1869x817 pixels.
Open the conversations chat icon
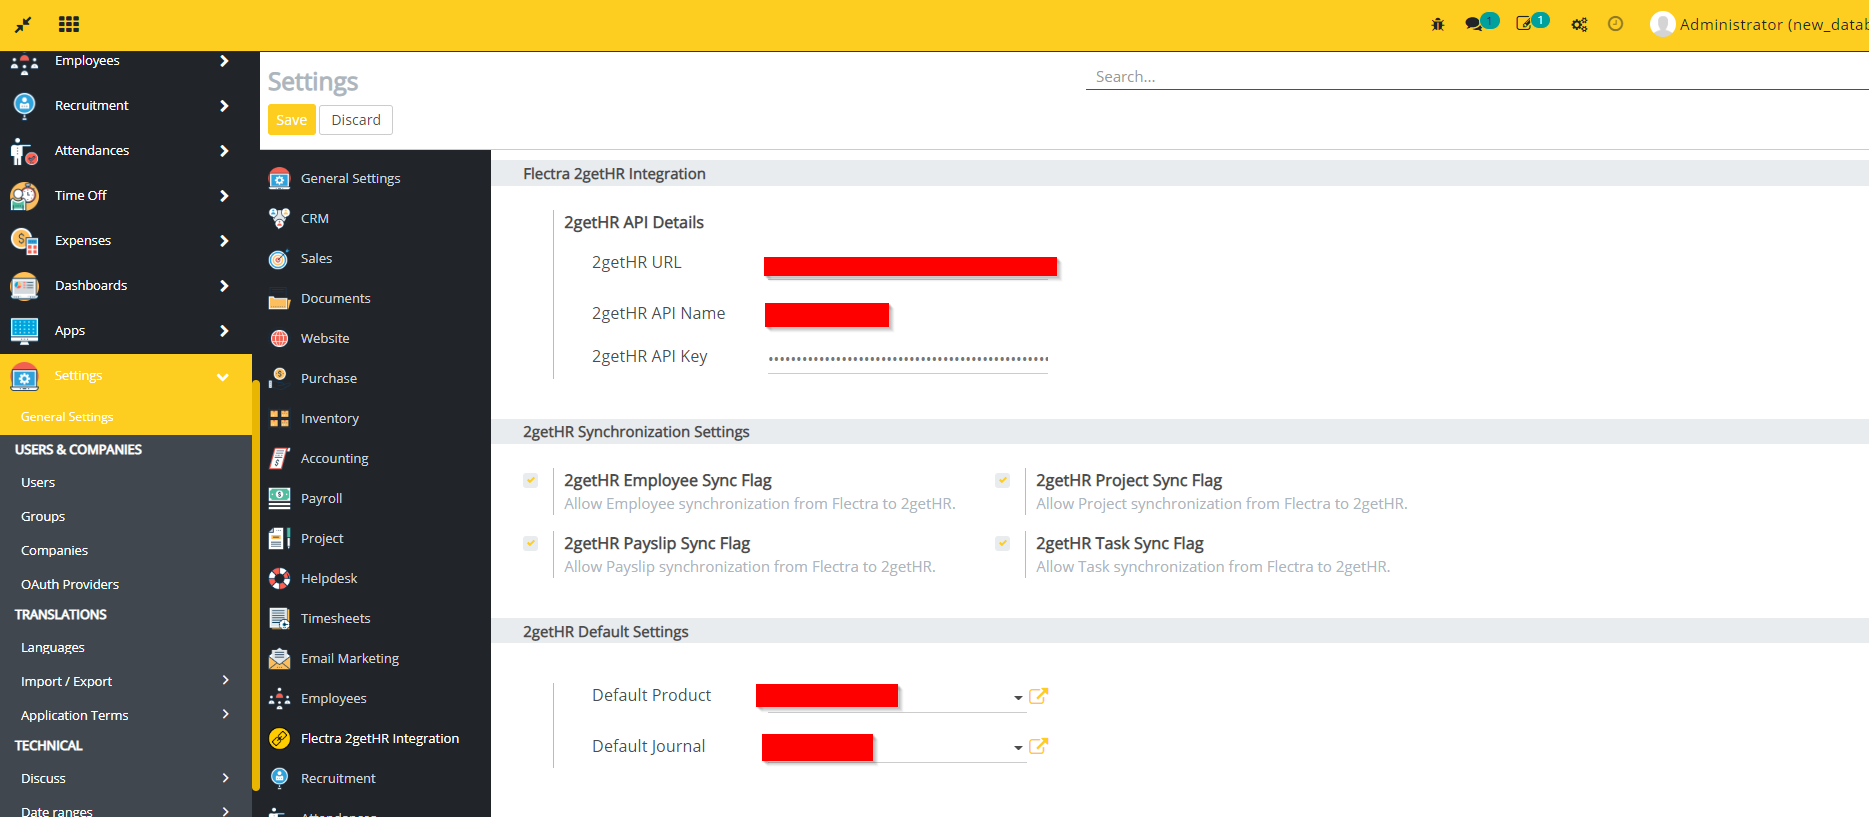pos(1474,24)
